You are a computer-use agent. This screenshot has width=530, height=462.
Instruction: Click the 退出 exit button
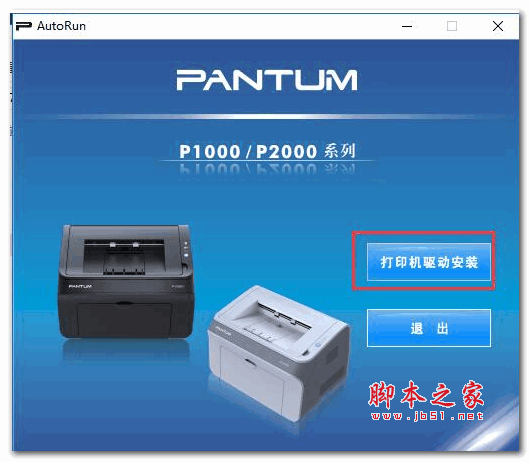(429, 328)
